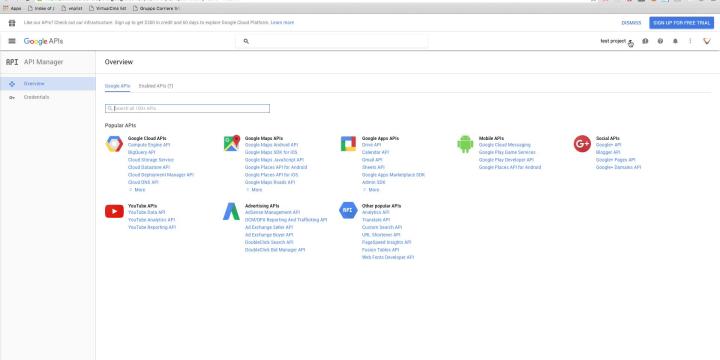Open Fusion Tables API link
The height and width of the screenshot is (360, 720).
pyautogui.click(x=381, y=250)
